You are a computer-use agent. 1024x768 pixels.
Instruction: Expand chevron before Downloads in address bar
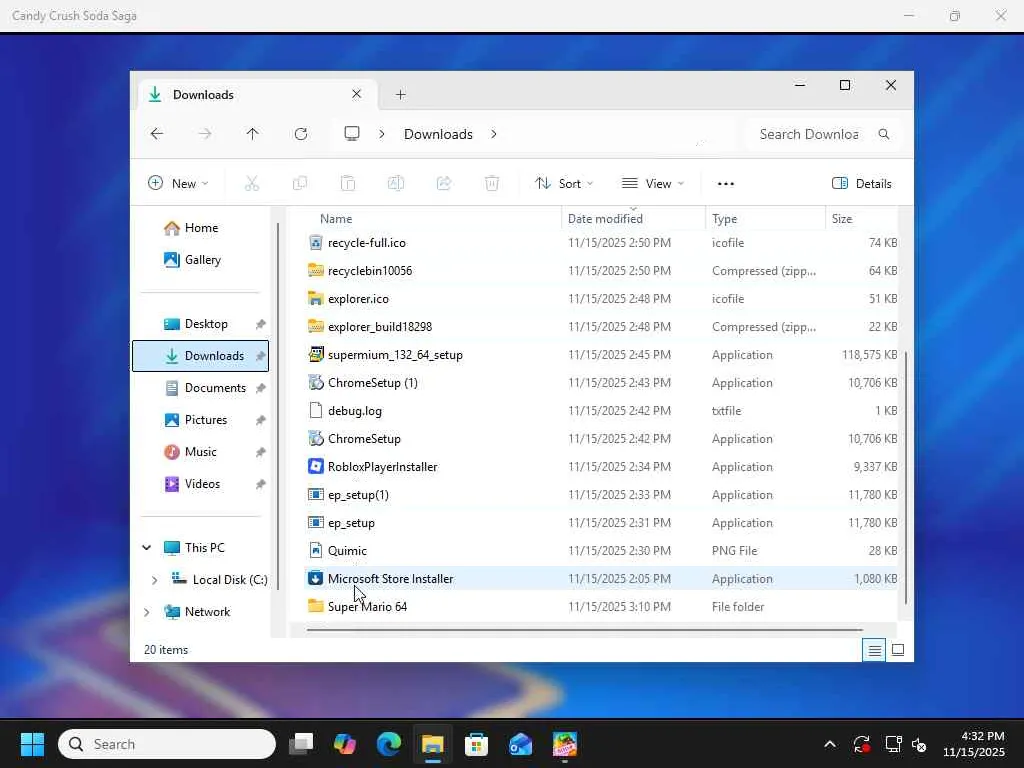(x=382, y=134)
